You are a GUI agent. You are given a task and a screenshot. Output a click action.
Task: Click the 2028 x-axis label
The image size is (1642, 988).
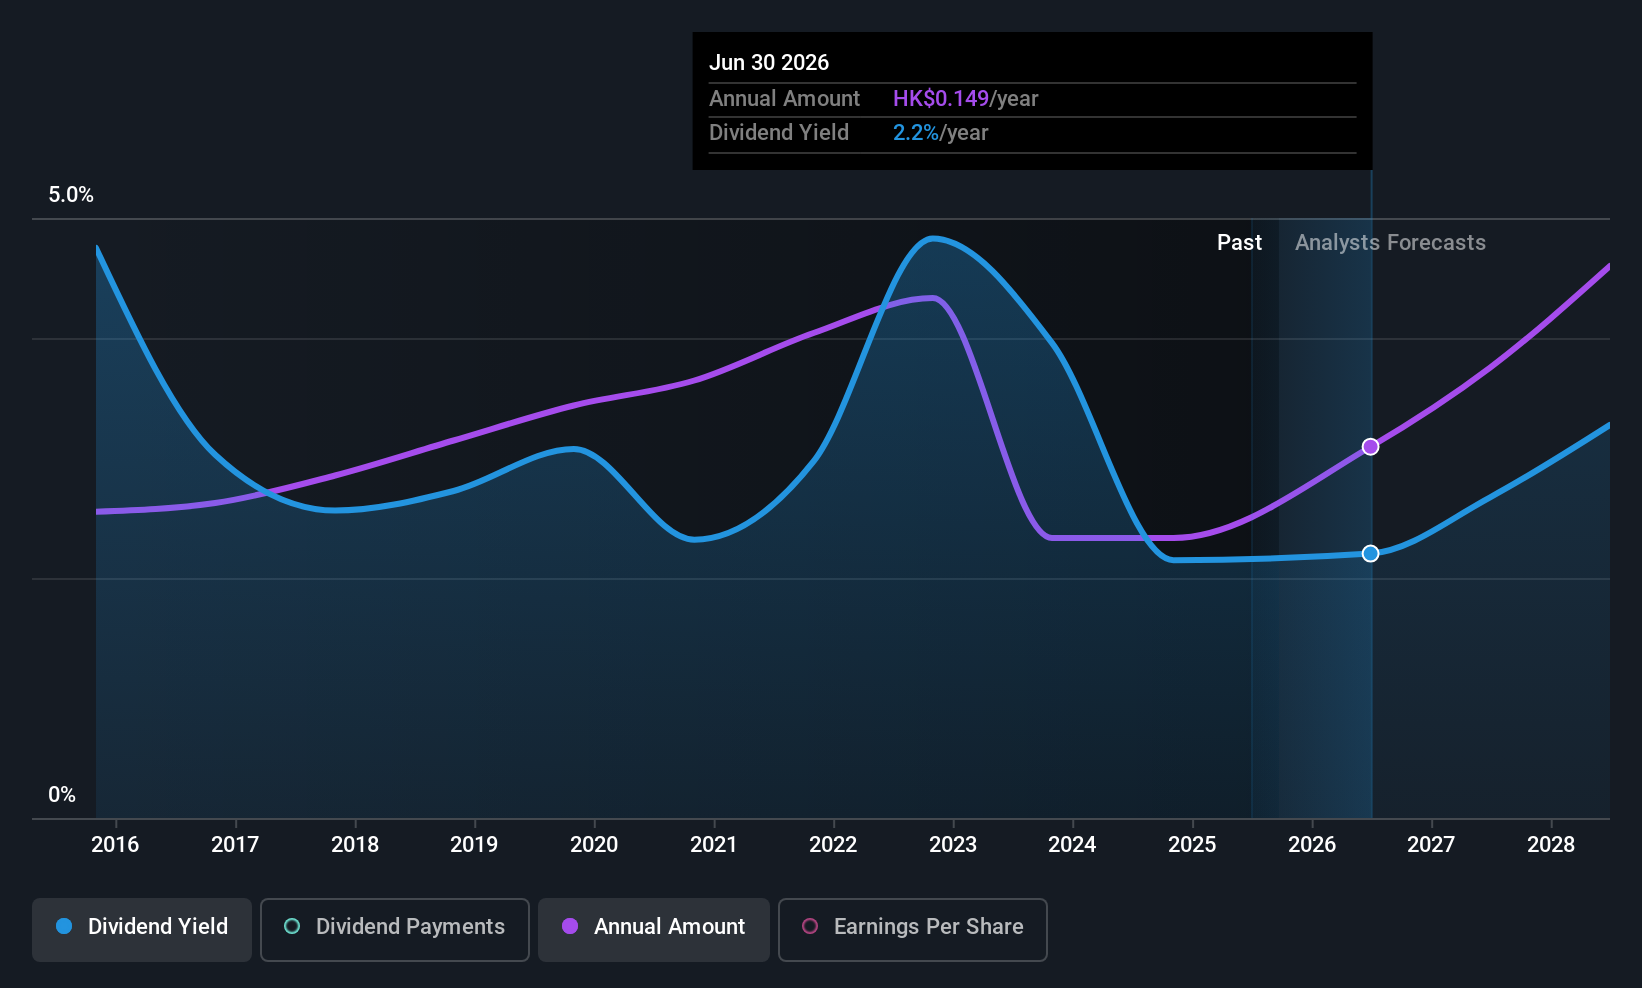pyautogui.click(x=1551, y=845)
